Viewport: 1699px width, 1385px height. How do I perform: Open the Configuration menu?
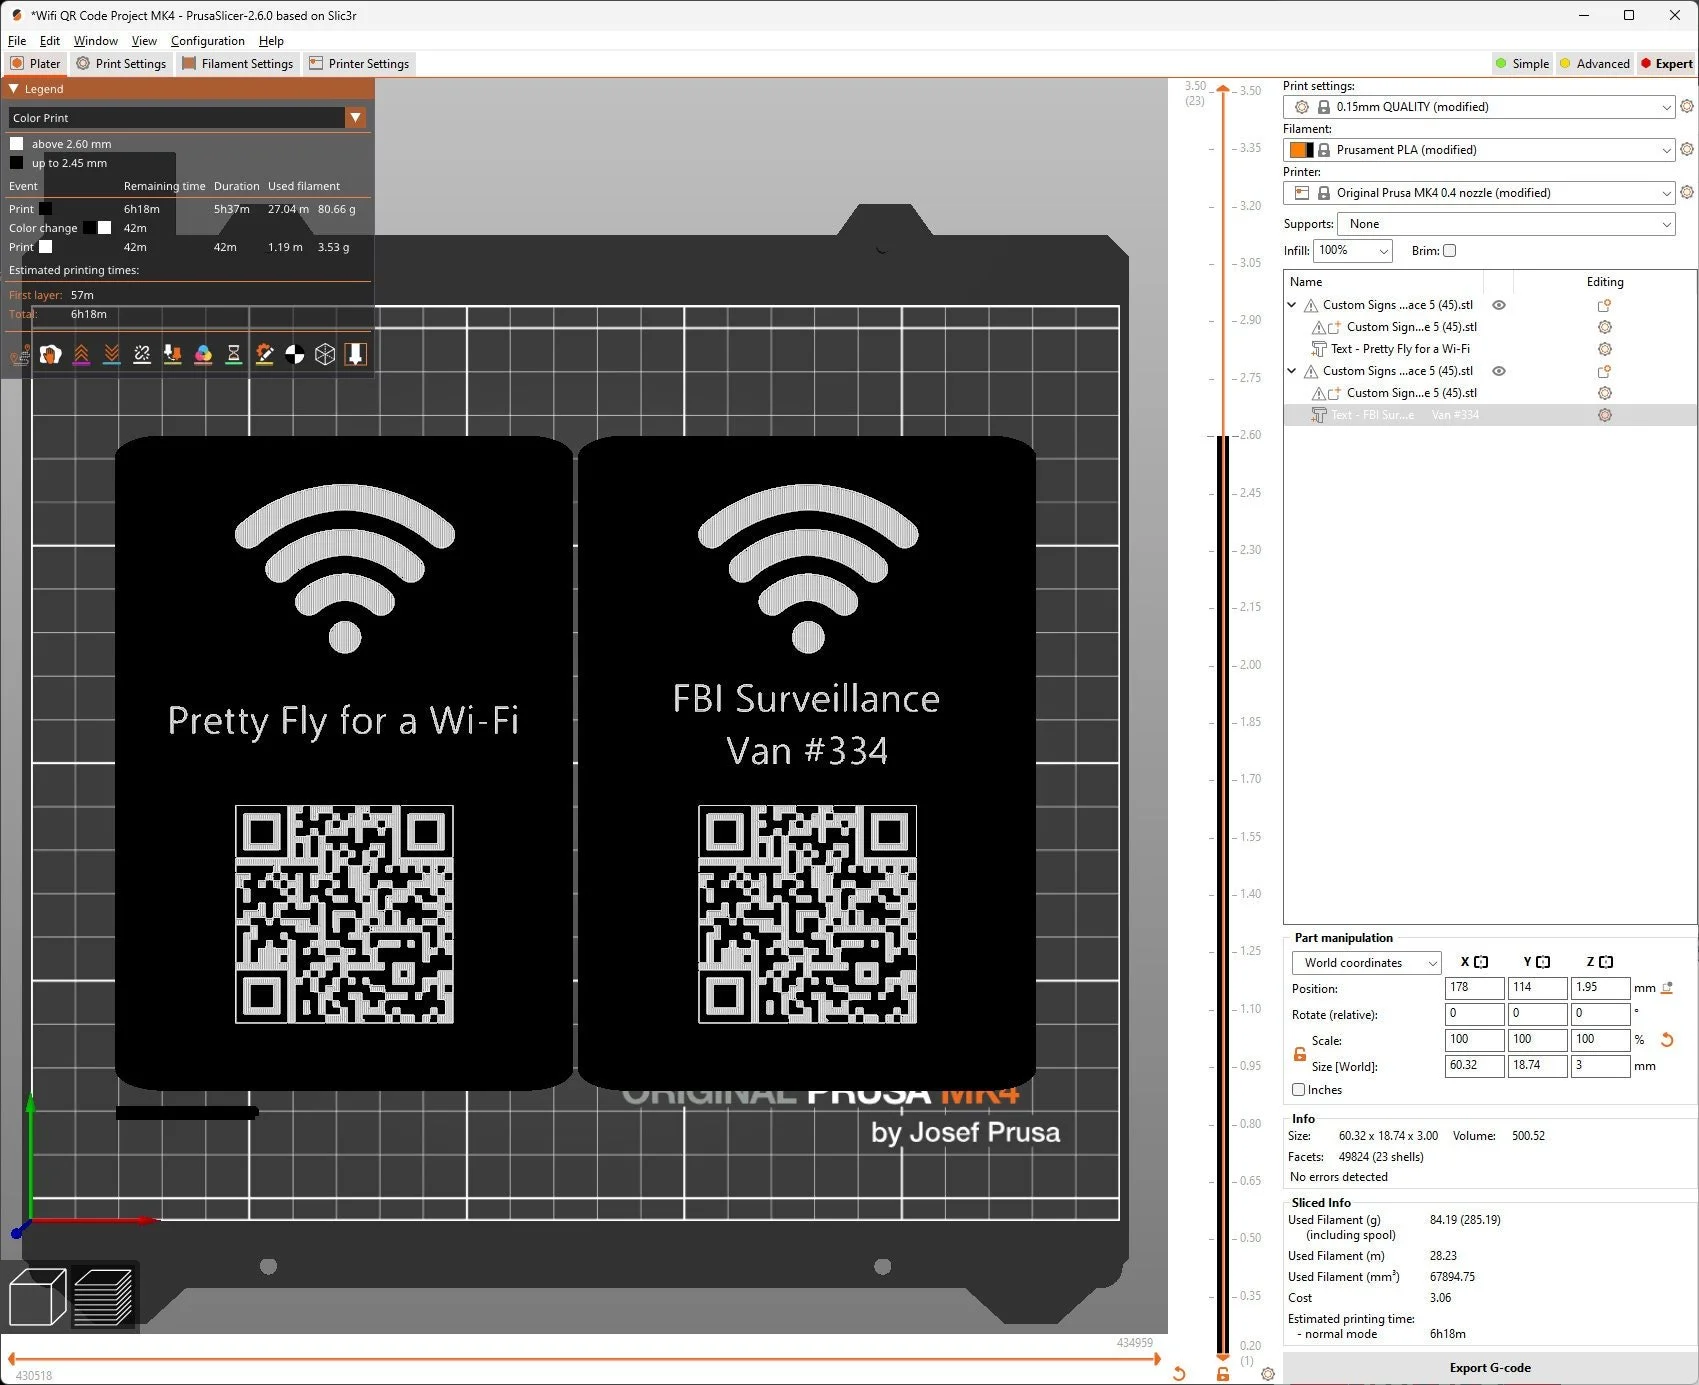pyautogui.click(x=207, y=41)
